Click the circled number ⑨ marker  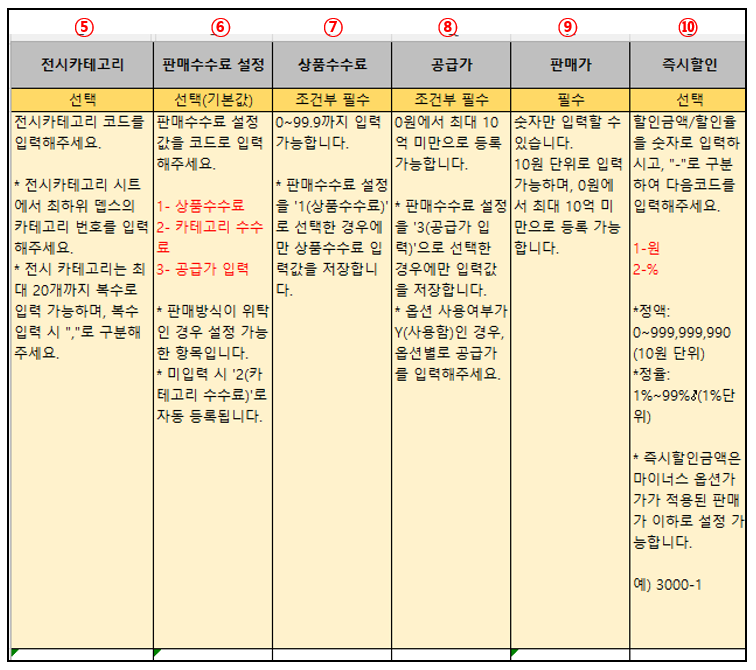[x=569, y=27]
